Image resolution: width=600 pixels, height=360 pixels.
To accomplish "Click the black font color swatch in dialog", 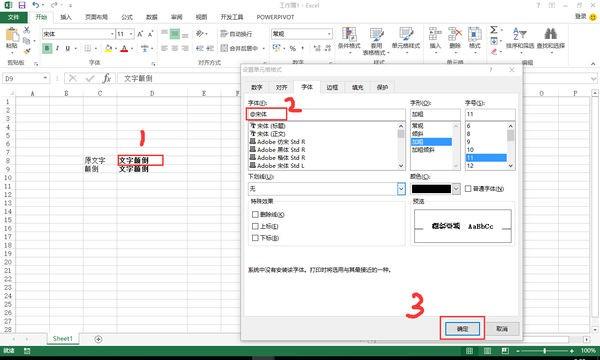I will 431,189.
